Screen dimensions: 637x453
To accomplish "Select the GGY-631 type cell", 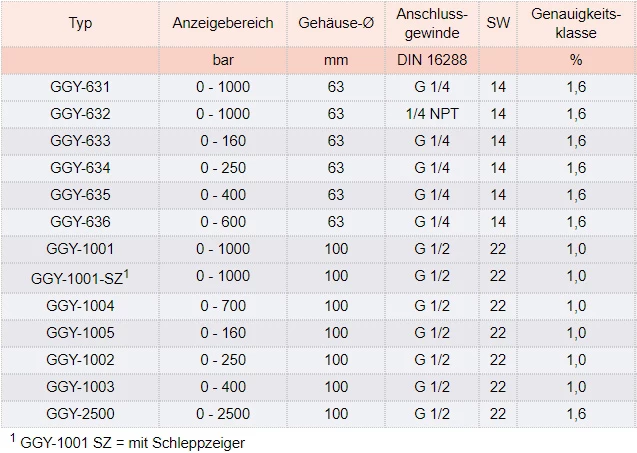I will [x=80, y=87].
